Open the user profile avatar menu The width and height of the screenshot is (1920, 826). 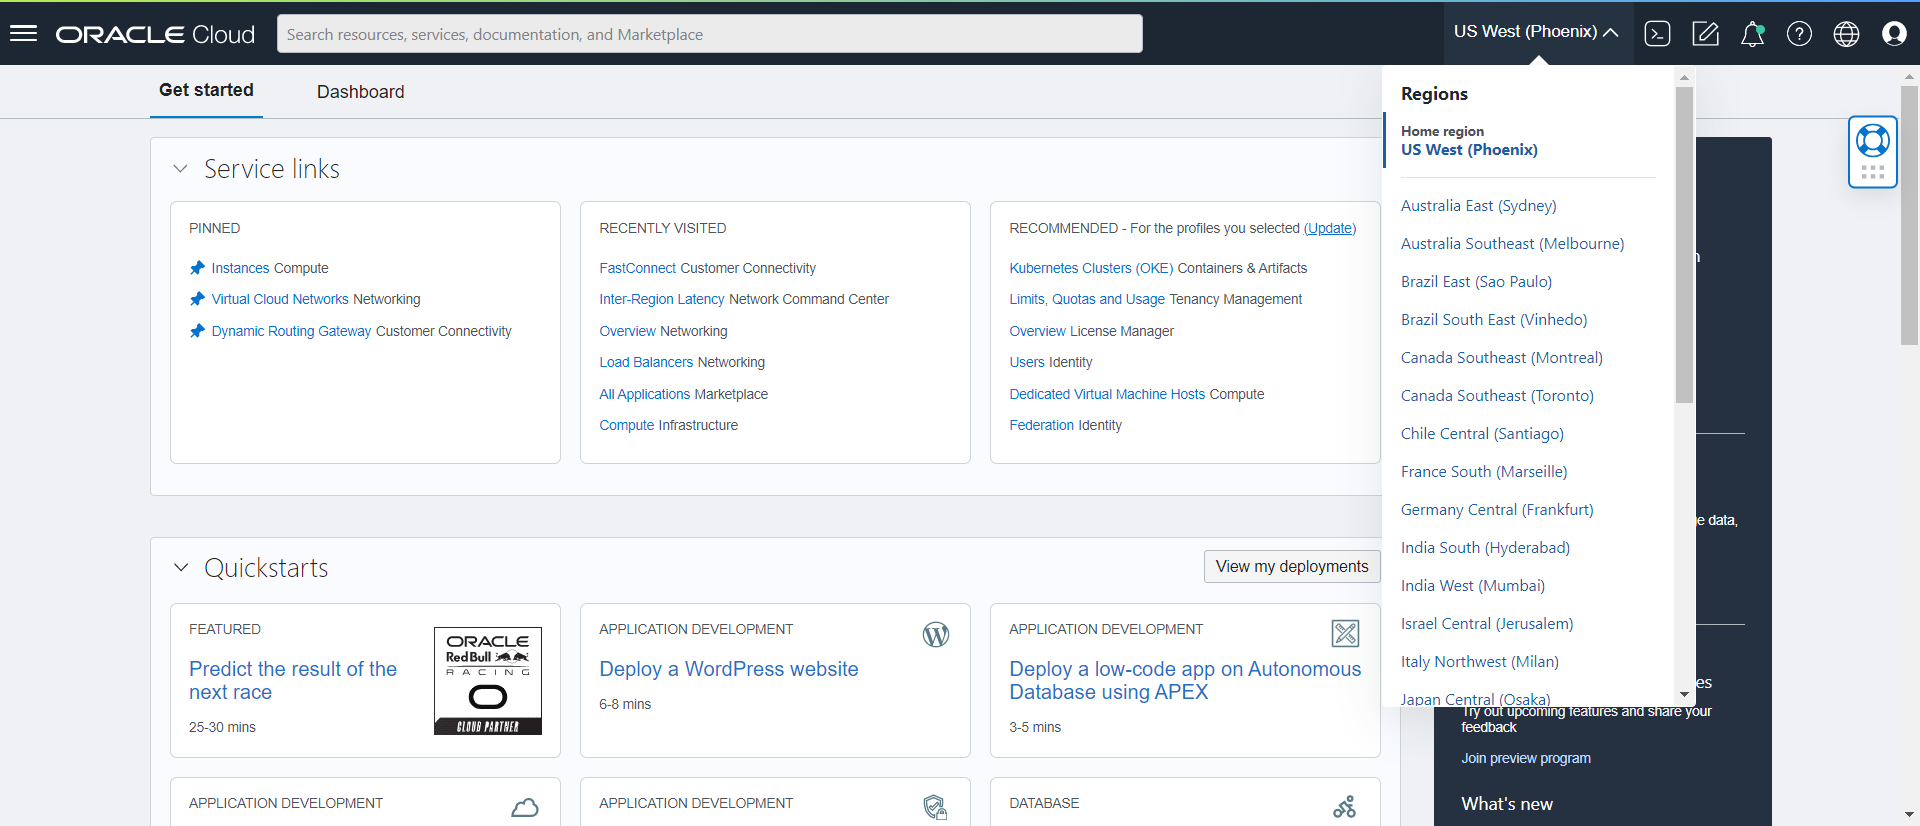coord(1894,34)
